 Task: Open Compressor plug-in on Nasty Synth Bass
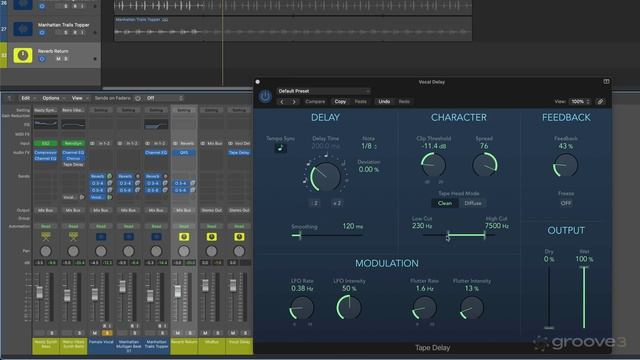46,153
